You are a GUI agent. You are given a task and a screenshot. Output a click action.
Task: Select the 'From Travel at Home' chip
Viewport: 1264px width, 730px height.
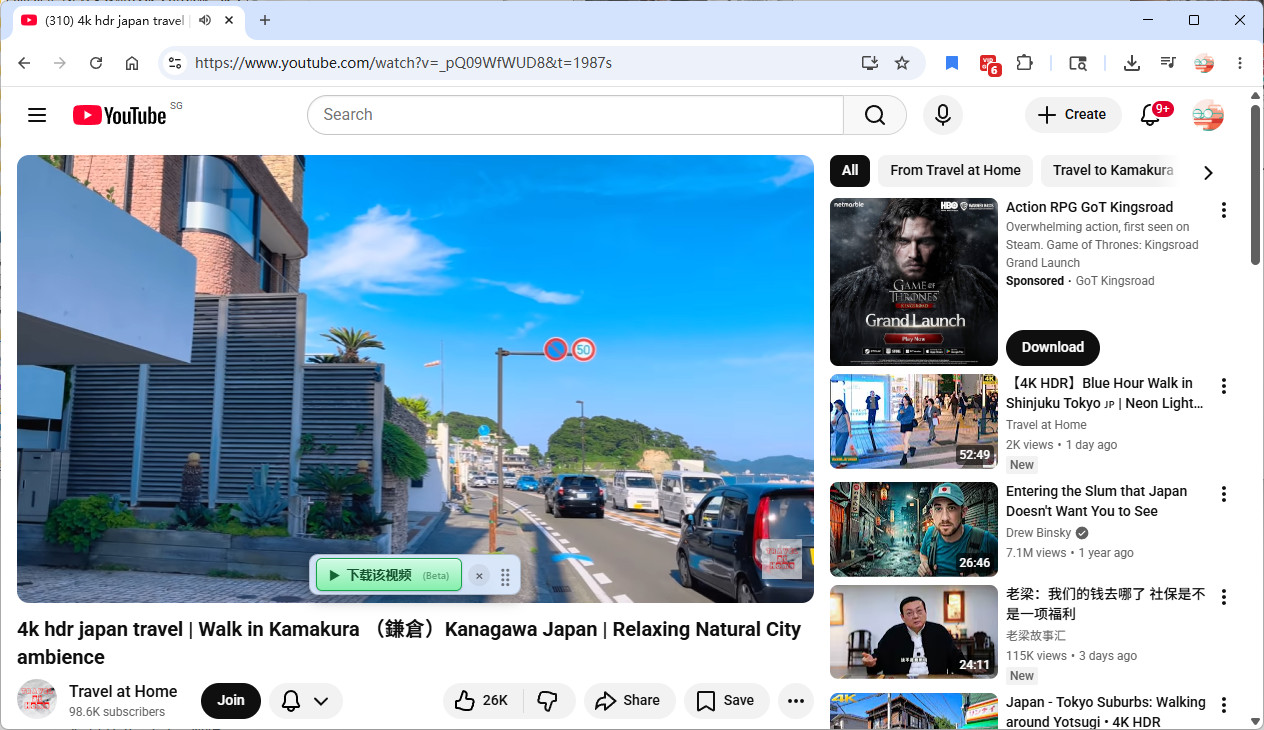click(955, 170)
